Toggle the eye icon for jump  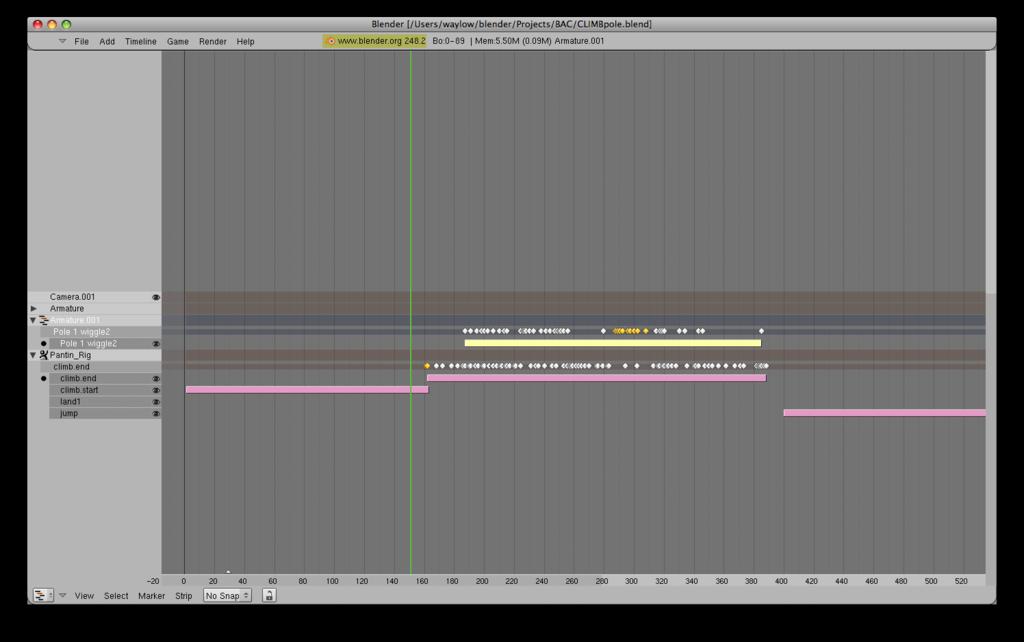tap(156, 413)
